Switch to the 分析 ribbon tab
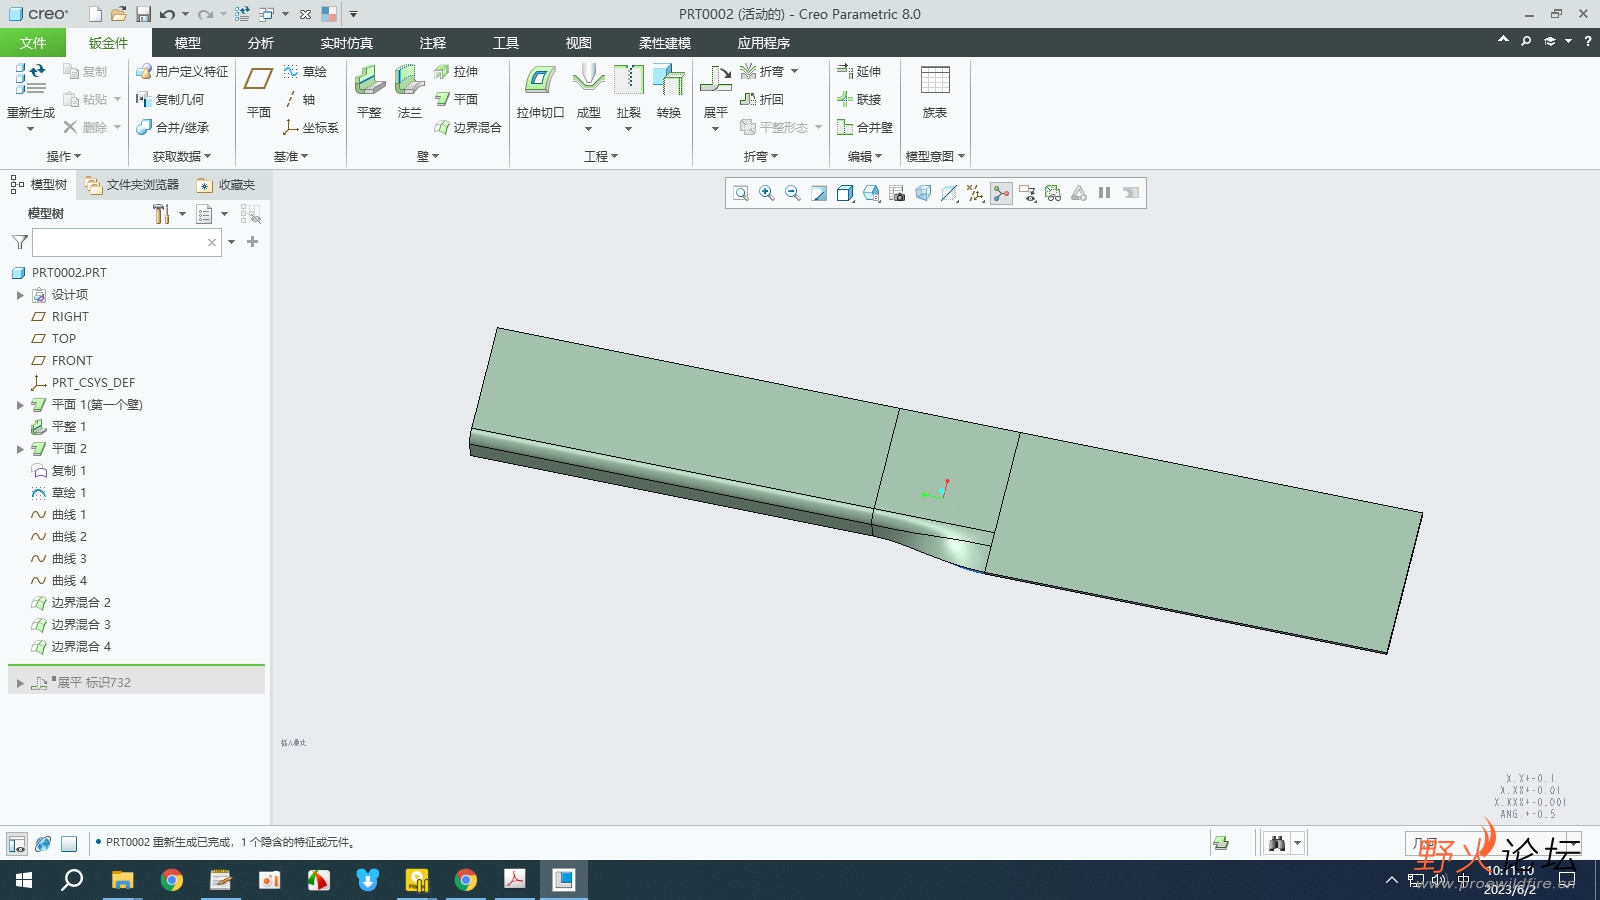 (x=261, y=43)
